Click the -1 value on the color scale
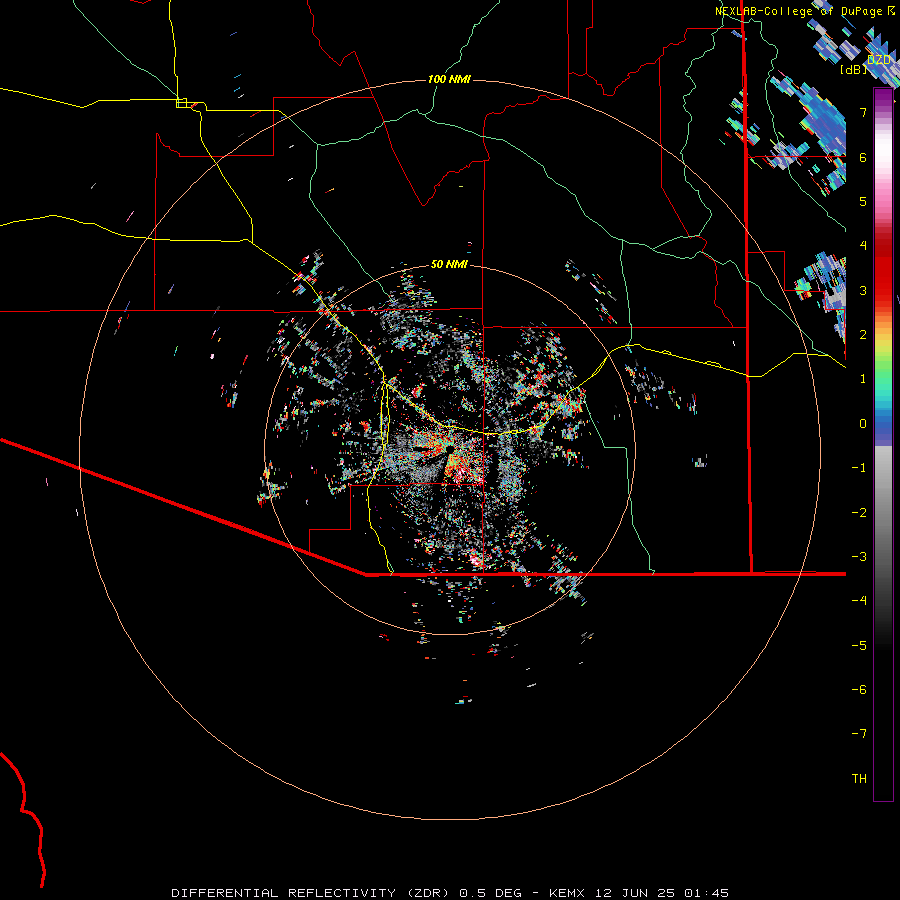Image resolution: width=900 pixels, height=900 pixels. point(859,468)
